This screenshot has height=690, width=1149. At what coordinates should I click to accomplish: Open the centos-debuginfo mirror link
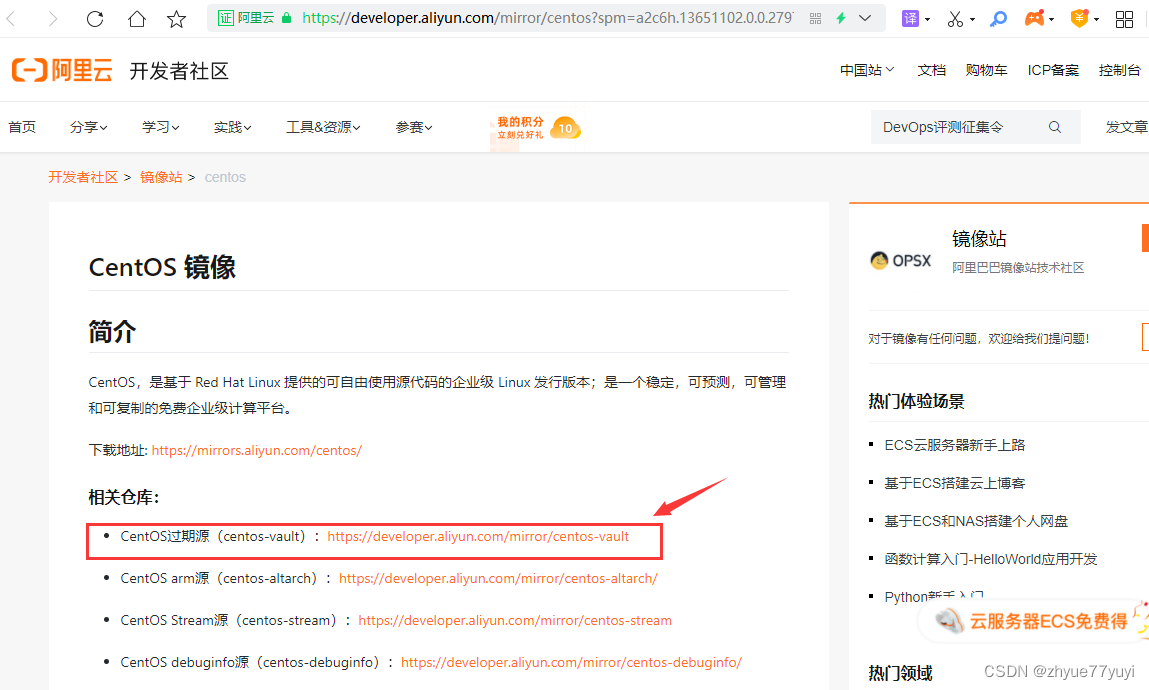tap(572, 662)
